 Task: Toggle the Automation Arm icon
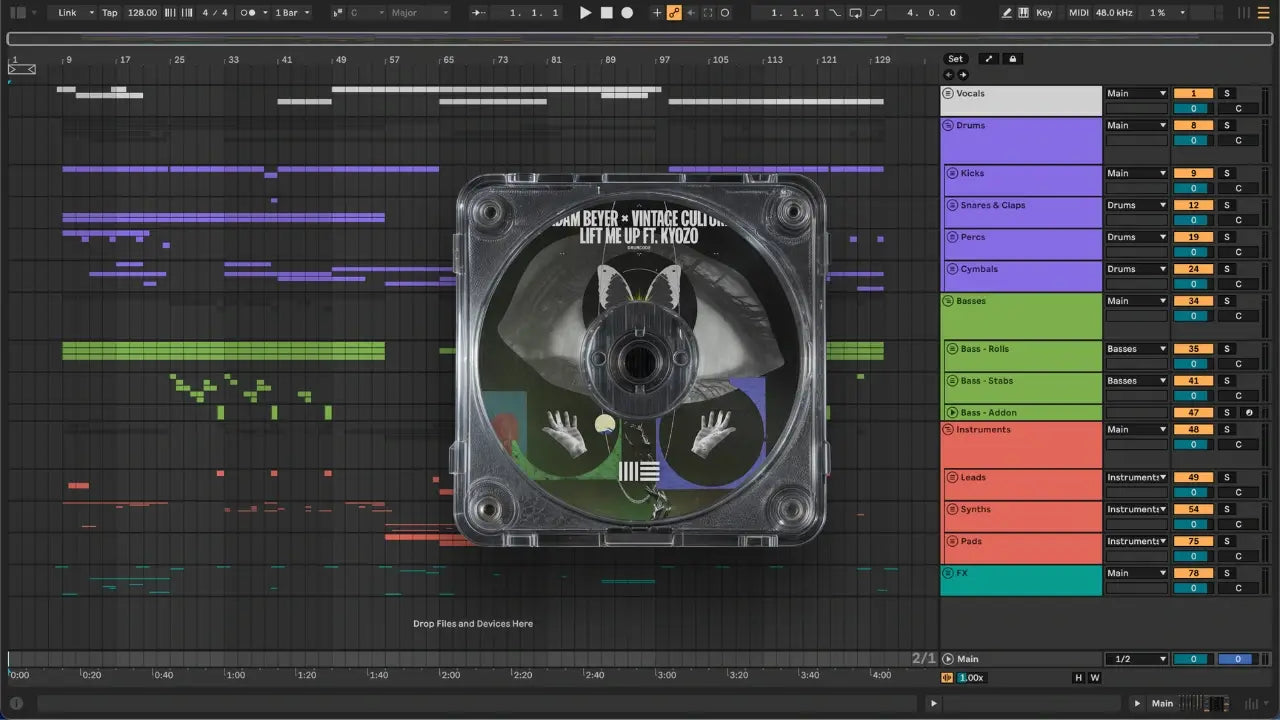[x=674, y=13]
